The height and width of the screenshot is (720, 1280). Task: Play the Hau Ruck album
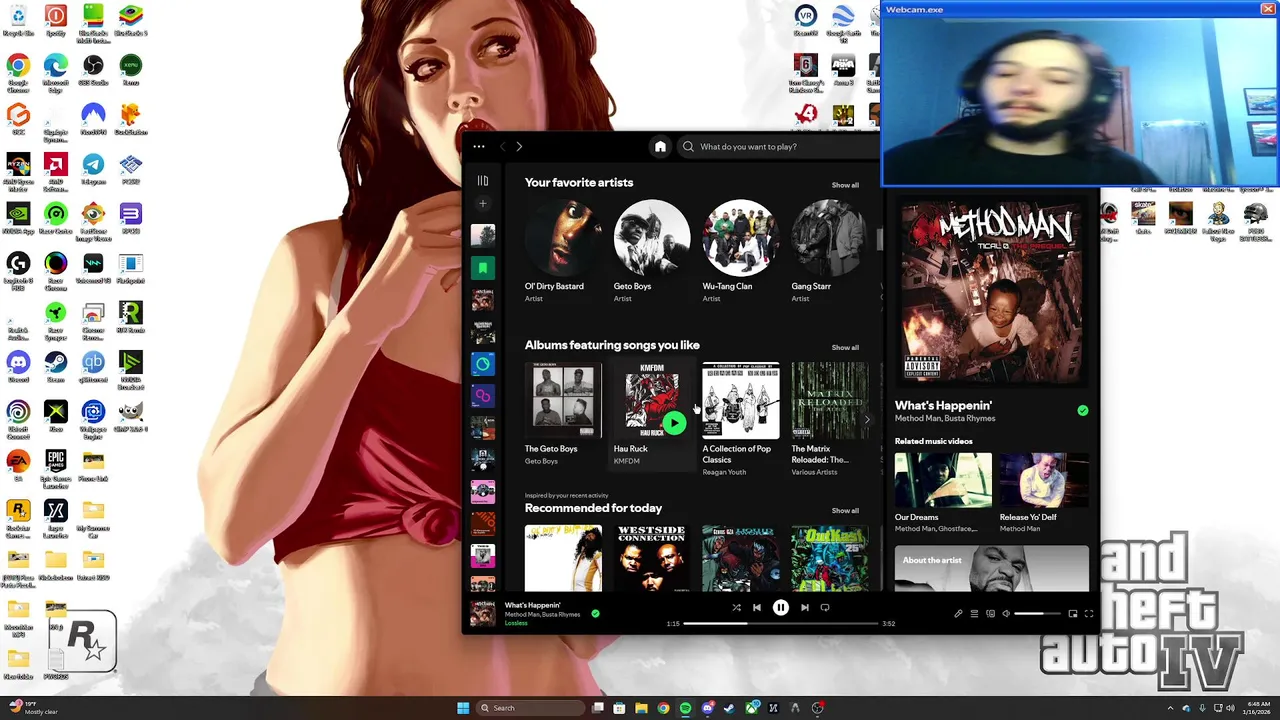[x=674, y=423]
